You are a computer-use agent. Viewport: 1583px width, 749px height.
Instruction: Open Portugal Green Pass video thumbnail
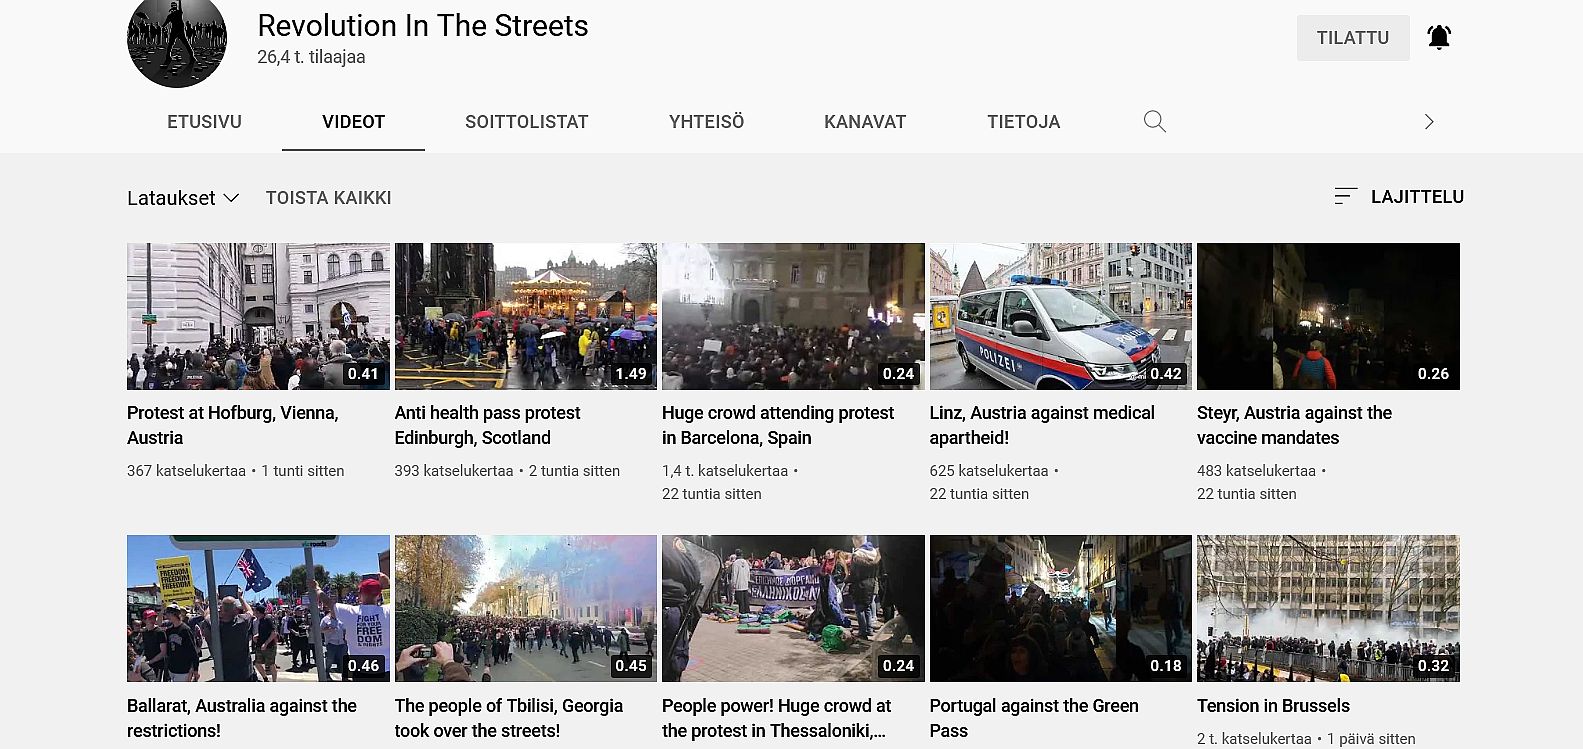coord(1061,608)
